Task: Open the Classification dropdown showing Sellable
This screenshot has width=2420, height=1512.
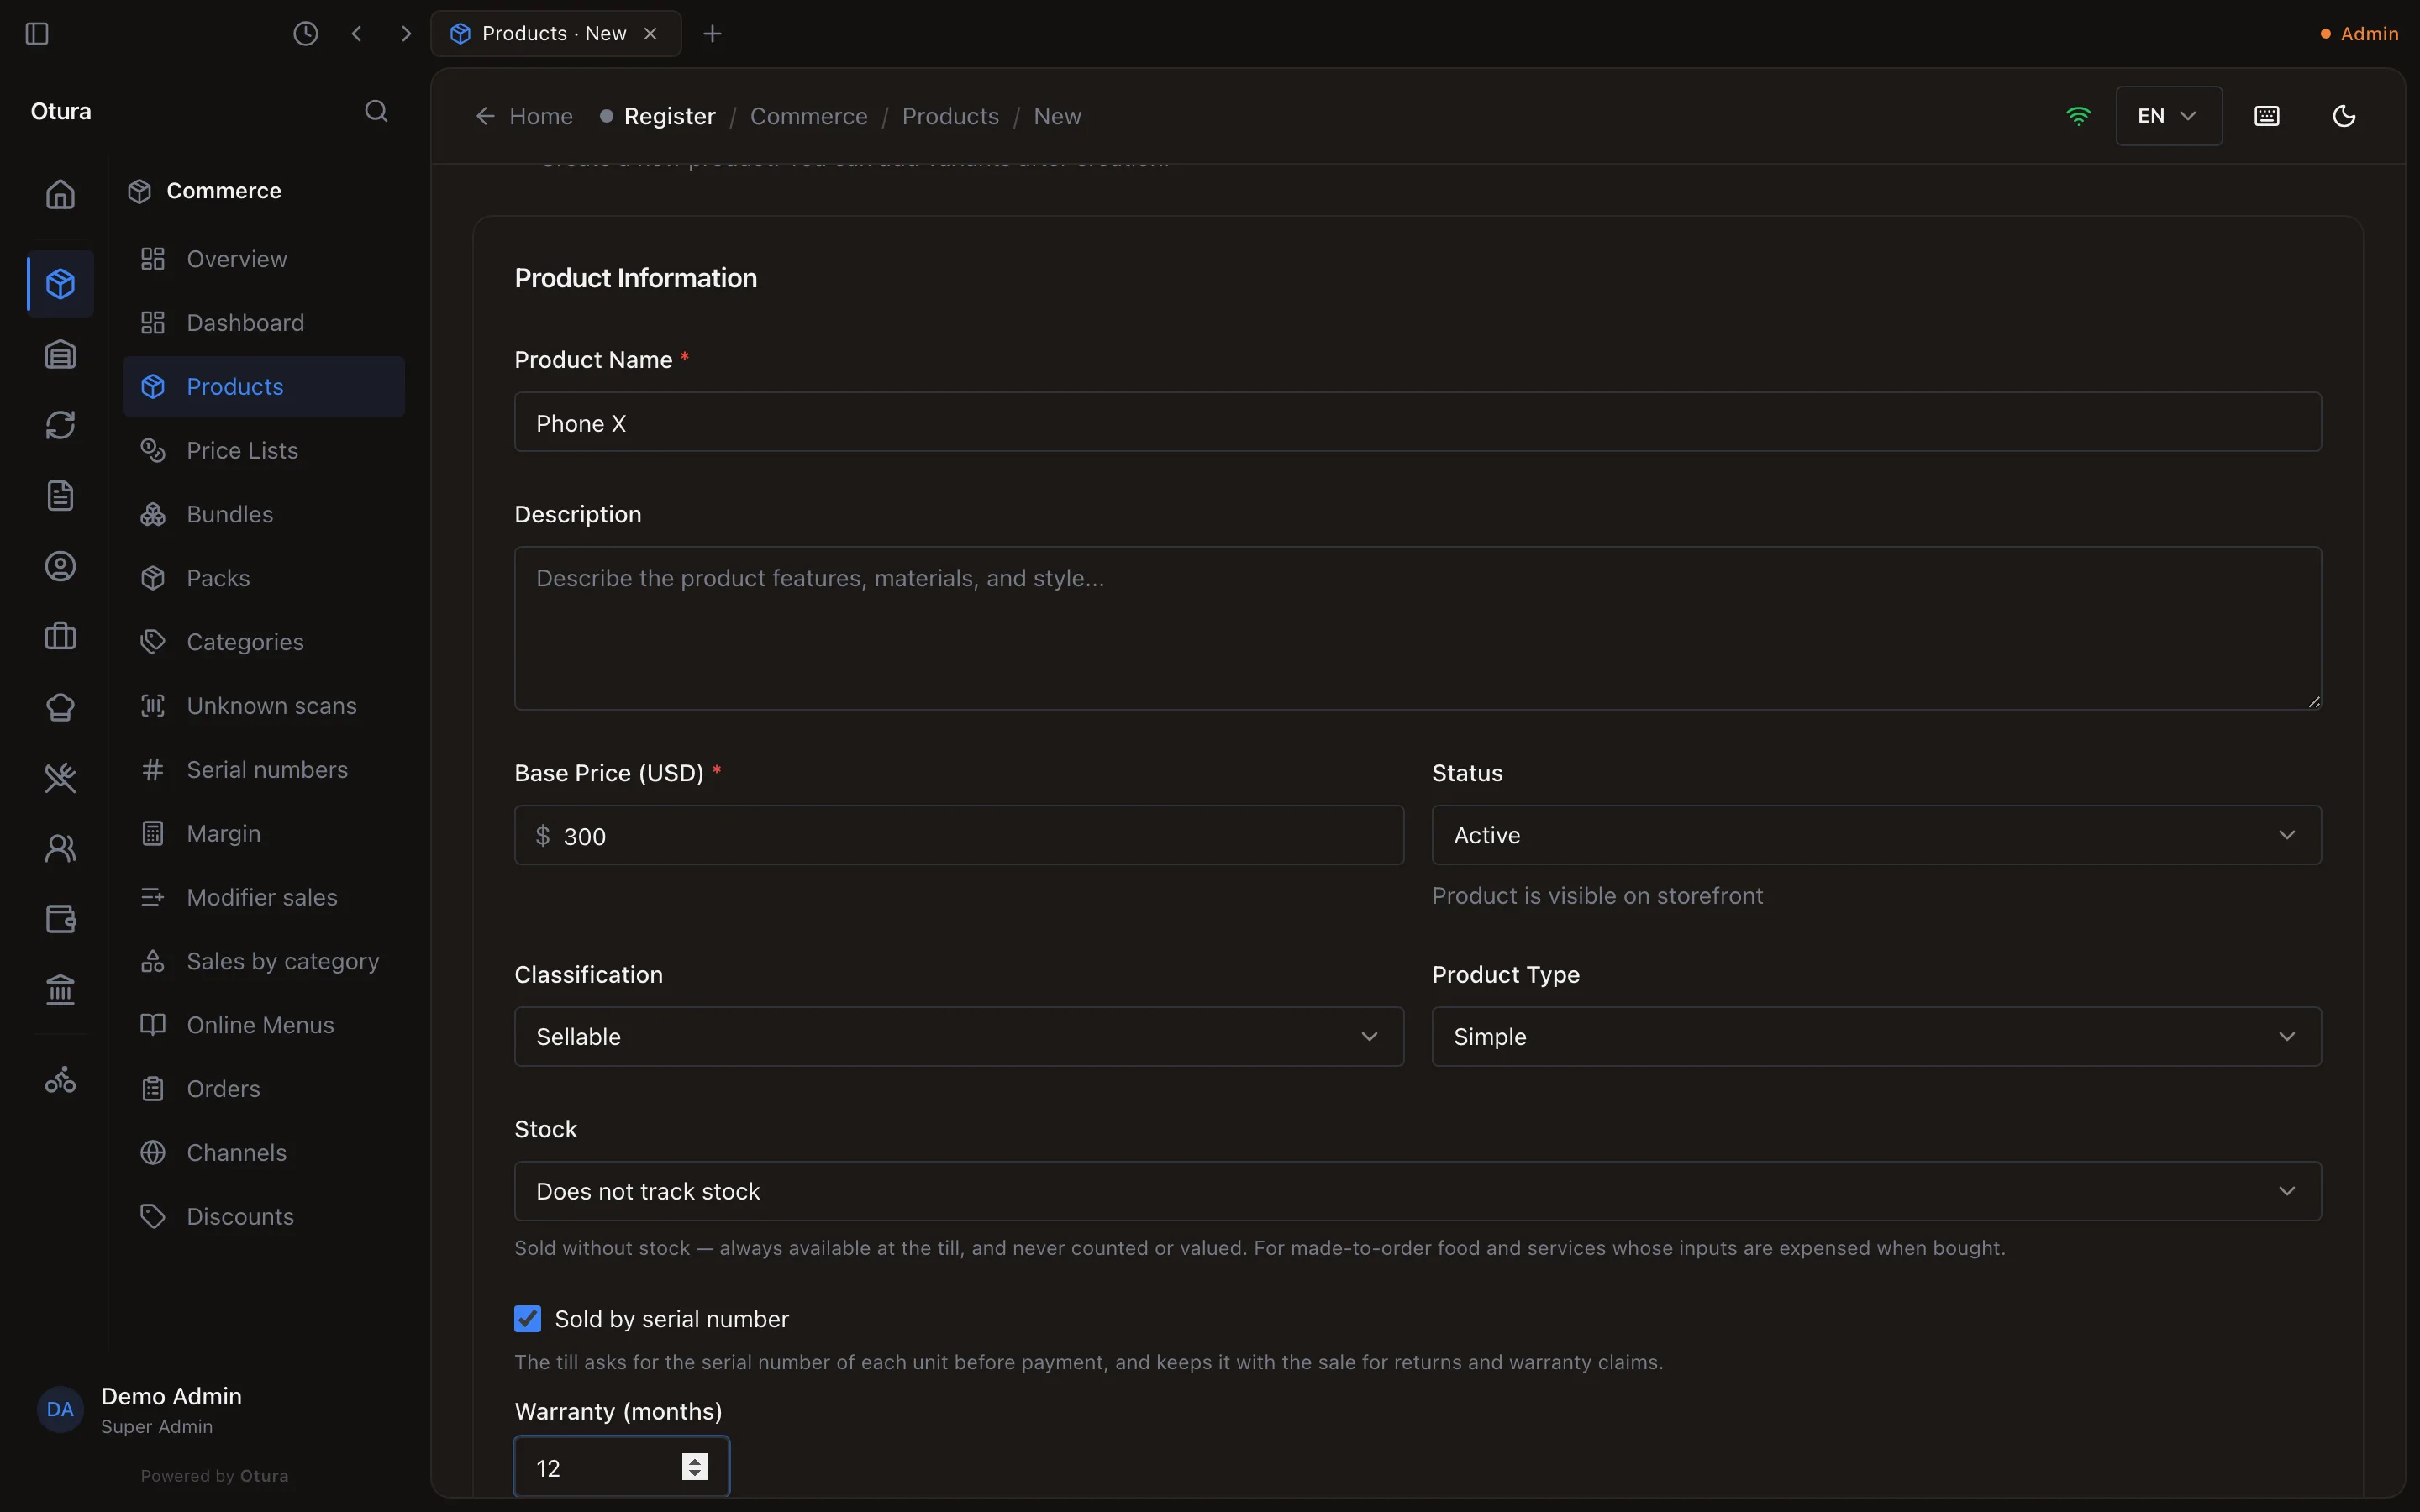Action: pos(959,1036)
